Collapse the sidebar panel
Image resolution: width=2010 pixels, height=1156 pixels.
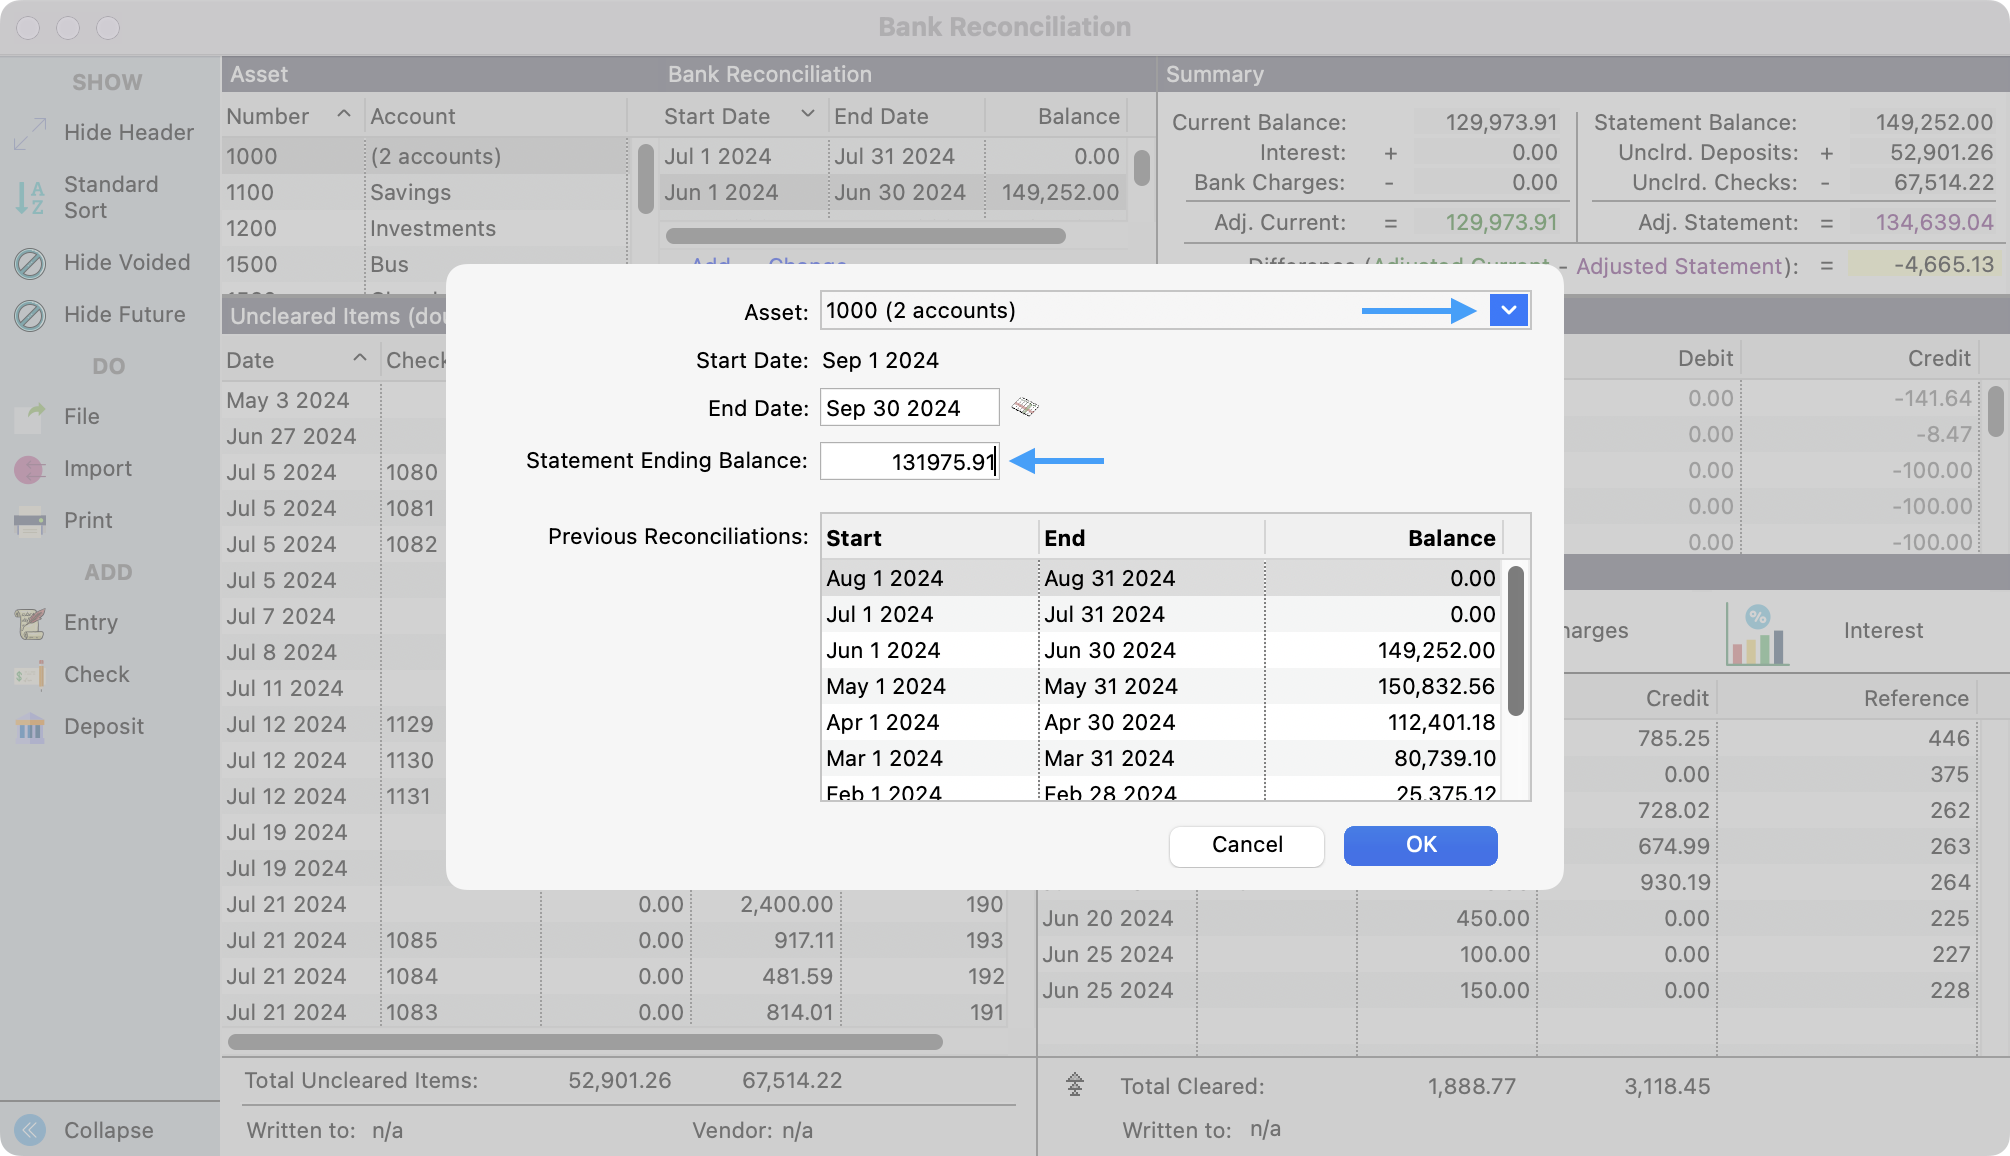point(30,1130)
